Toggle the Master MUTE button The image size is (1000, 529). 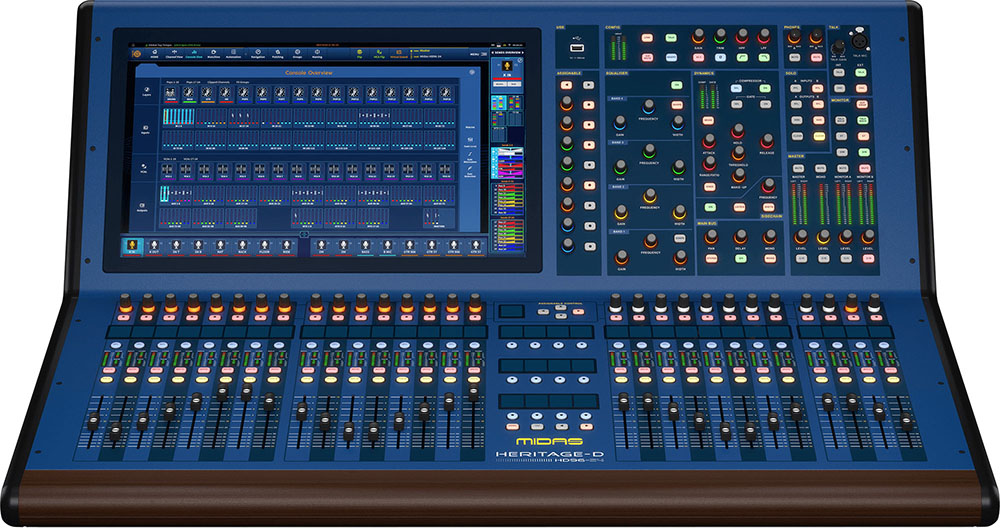tap(798, 168)
